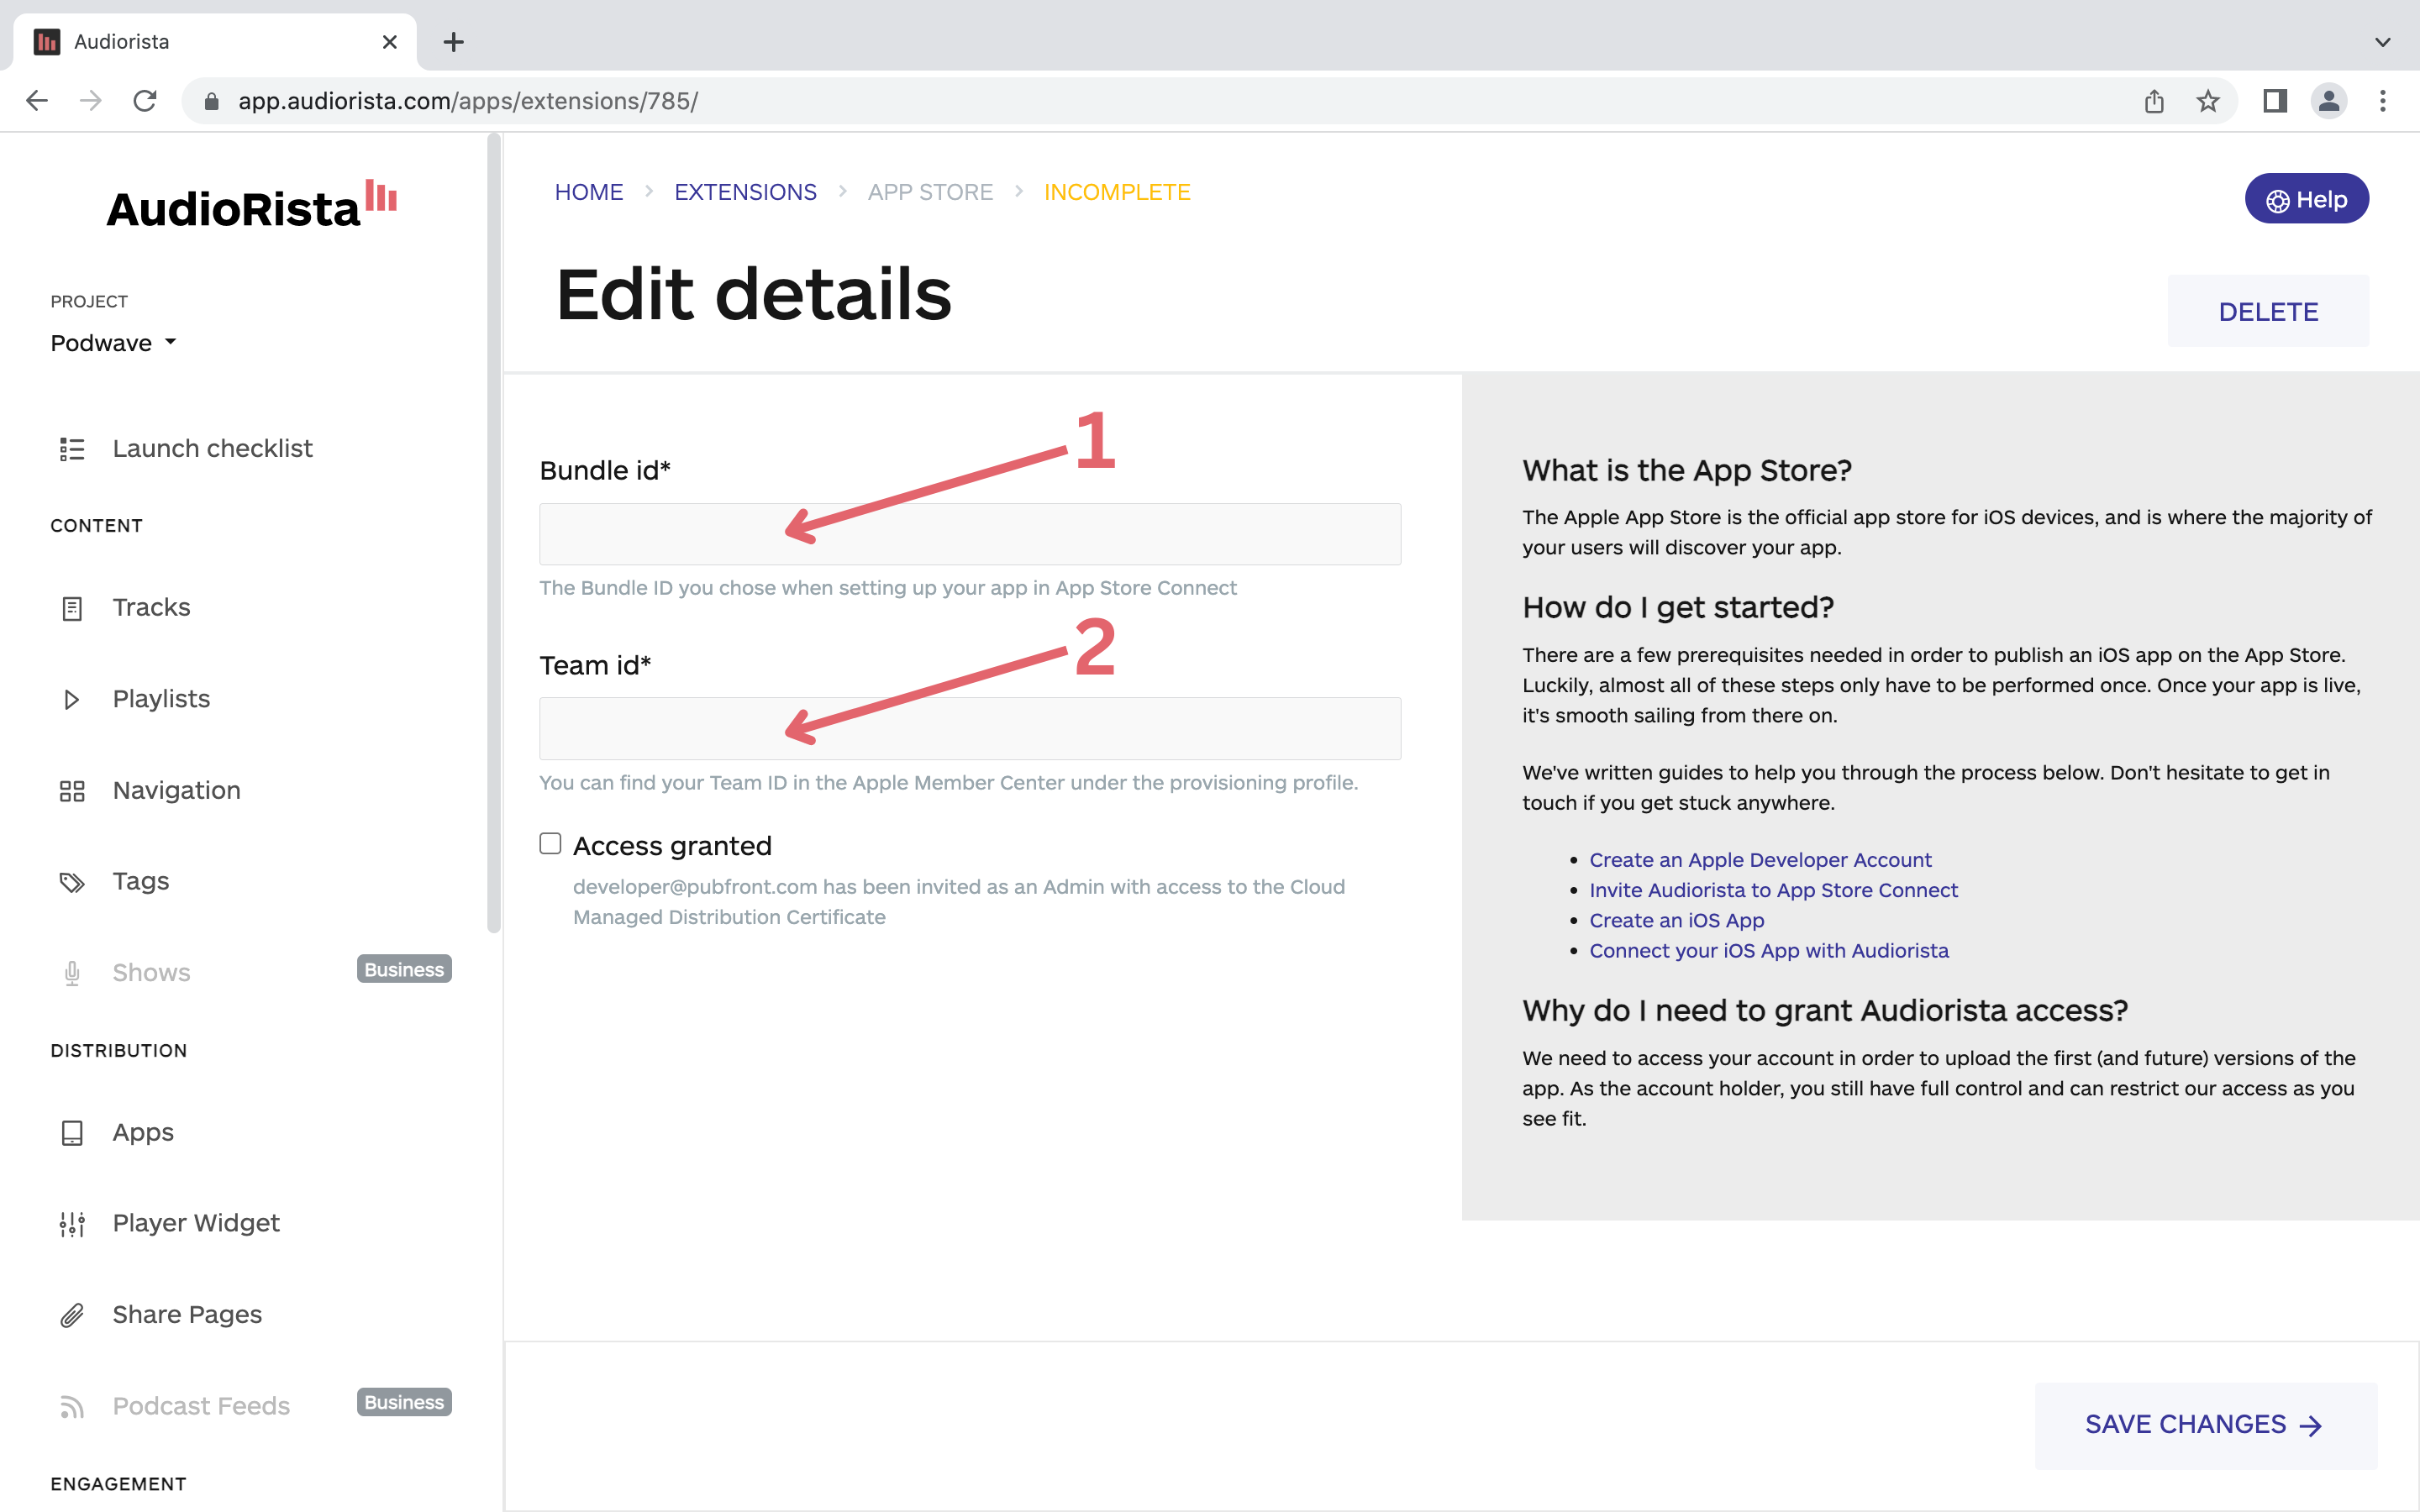
Task: Click the Team id input field
Action: point(970,729)
